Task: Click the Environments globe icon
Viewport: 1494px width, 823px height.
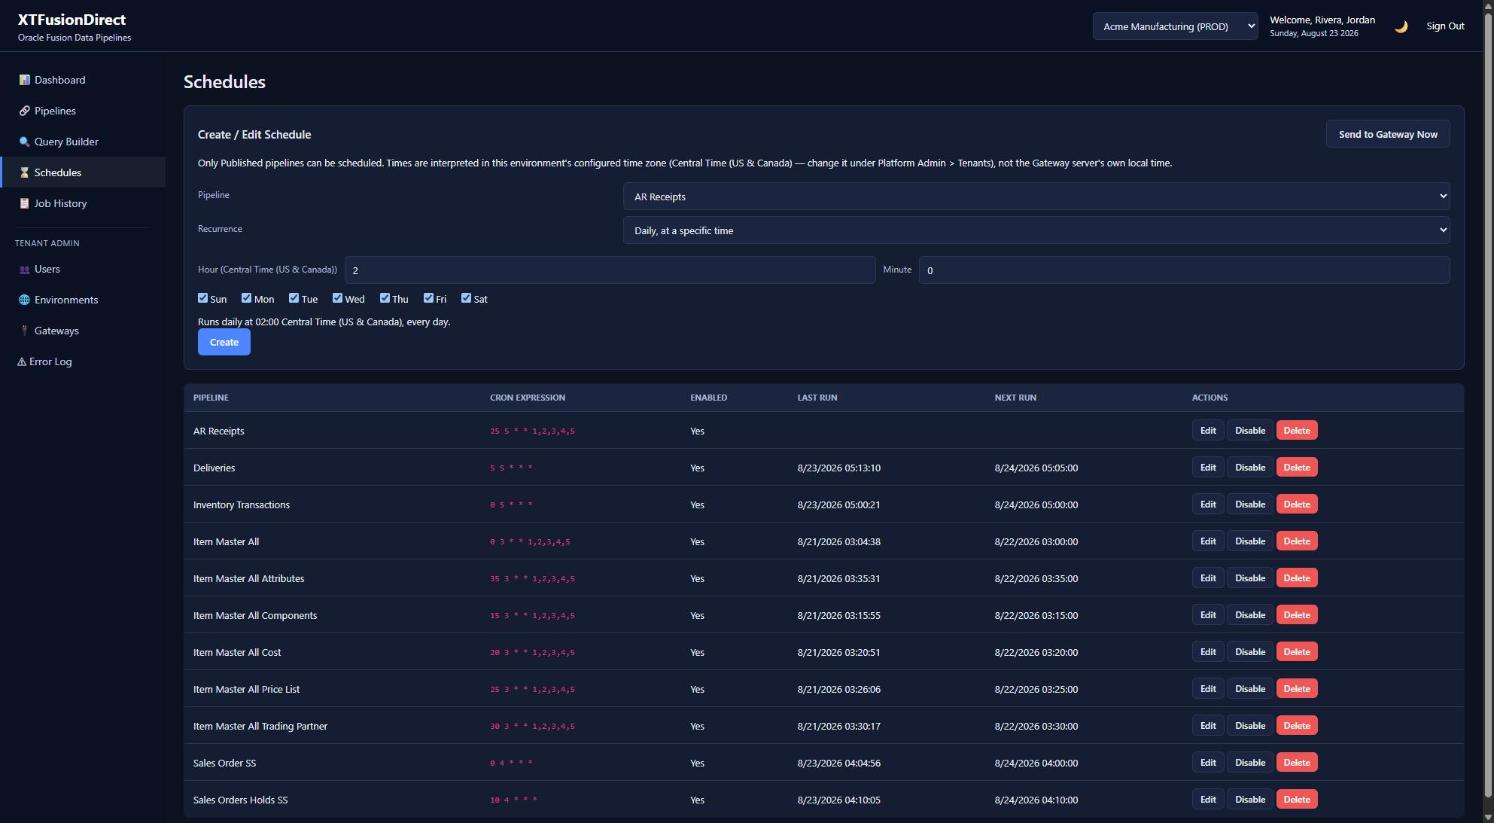Action: tap(24, 300)
